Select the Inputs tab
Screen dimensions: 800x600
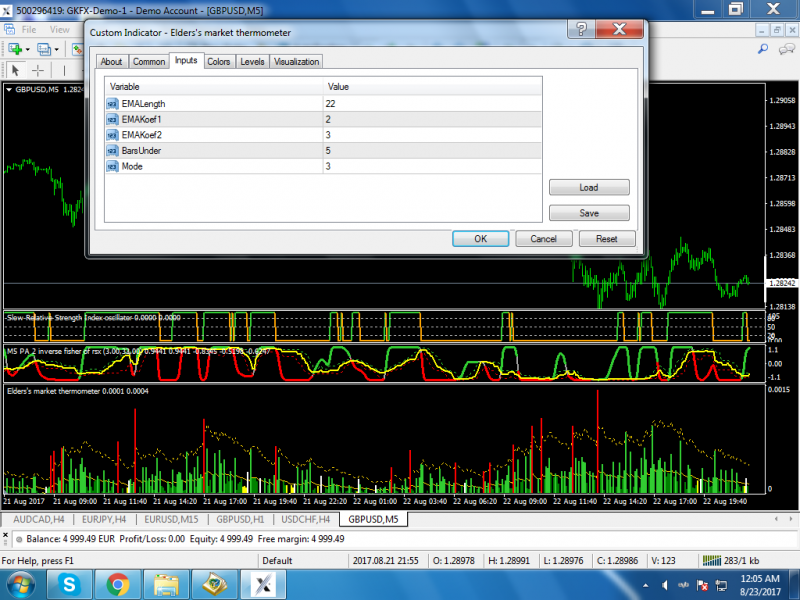(x=186, y=60)
